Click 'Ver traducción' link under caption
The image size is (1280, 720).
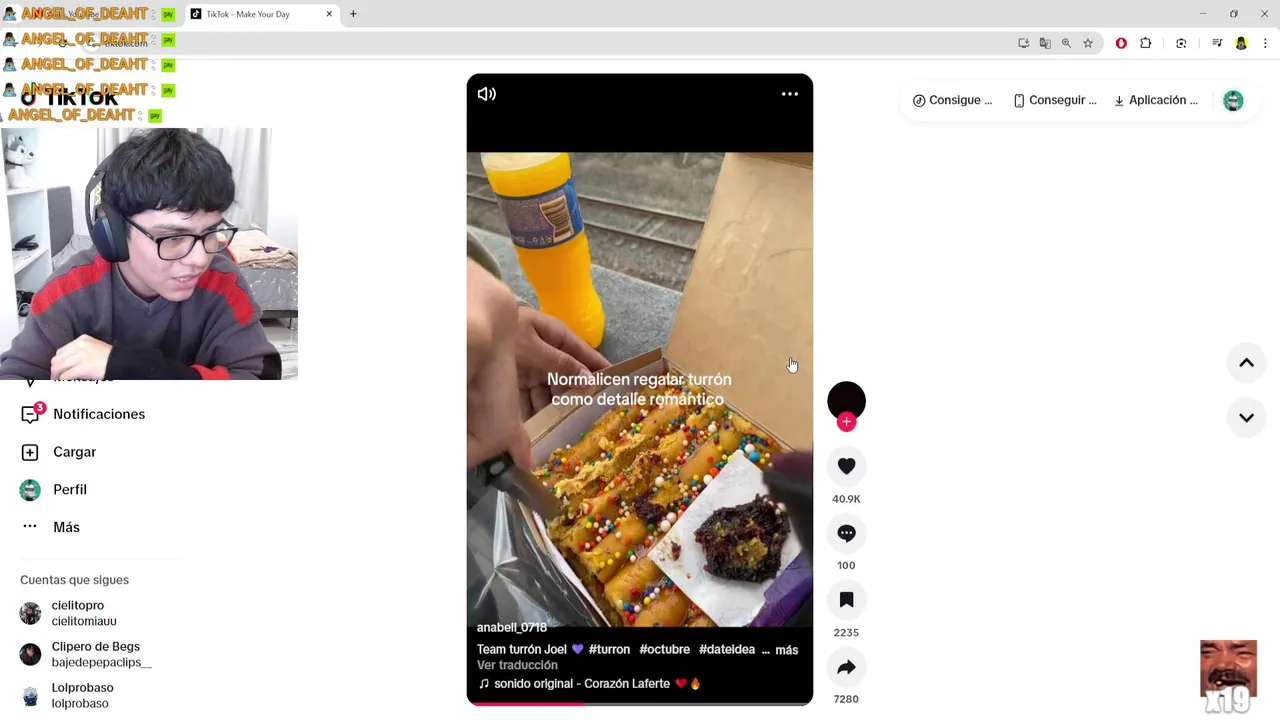point(517,666)
